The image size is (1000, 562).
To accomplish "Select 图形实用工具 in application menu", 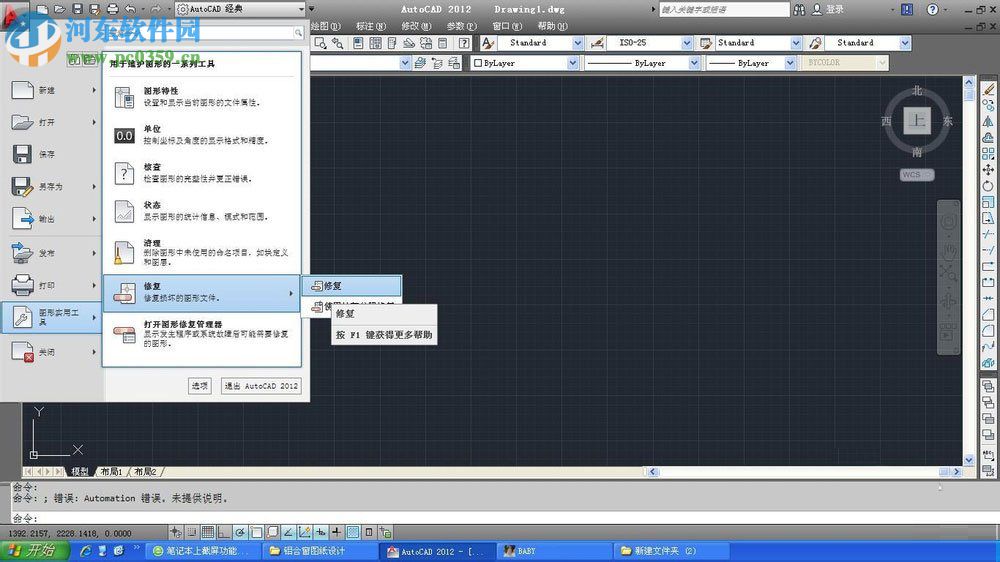I will [x=52, y=317].
